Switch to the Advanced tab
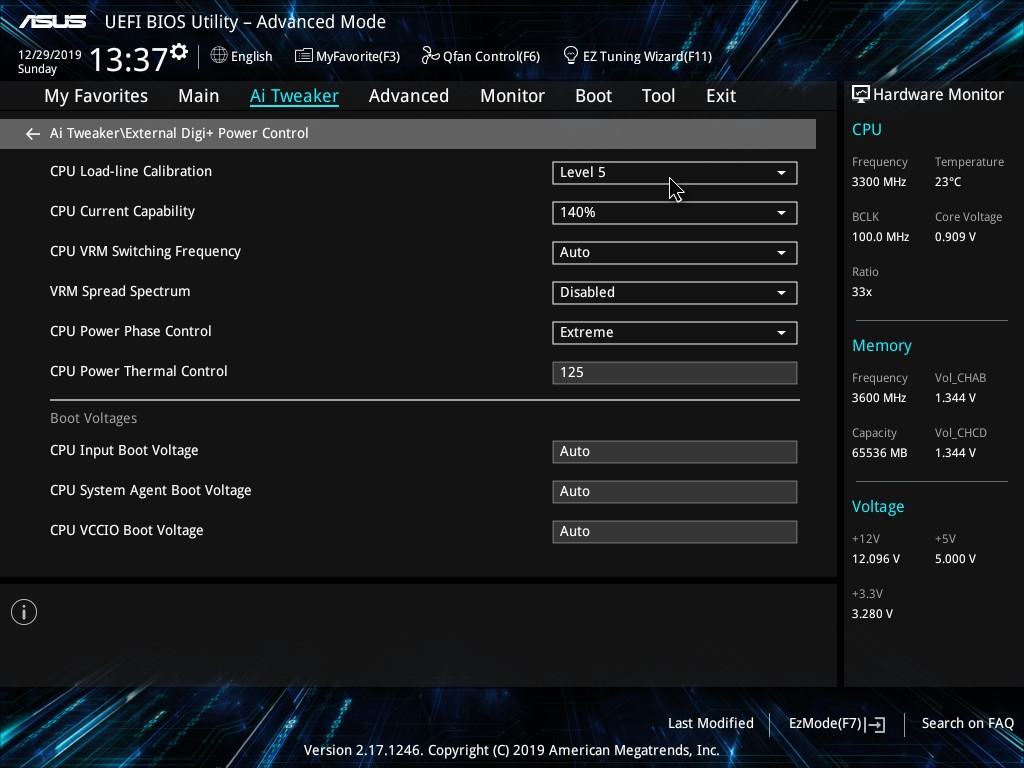Image resolution: width=1024 pixels, height=768 pixels. 409,96
